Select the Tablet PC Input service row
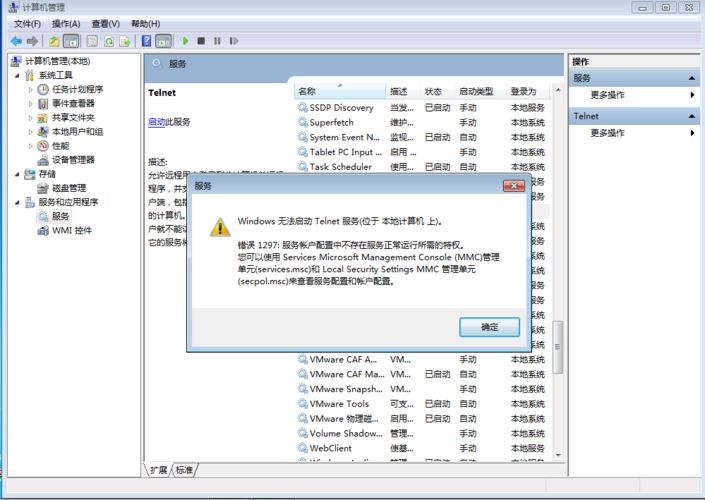Screen dimensions: 705x500 tap(423, 152)
